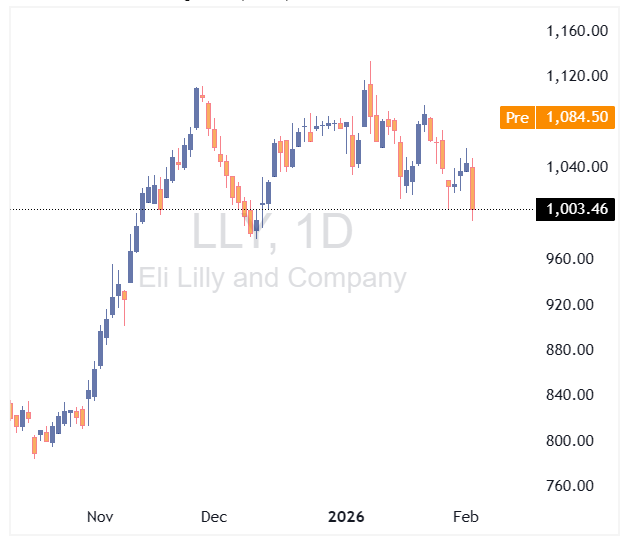Click the 1,040.00 price axis label
This screenshot has height=548, width=629.
tap(577, 167)
